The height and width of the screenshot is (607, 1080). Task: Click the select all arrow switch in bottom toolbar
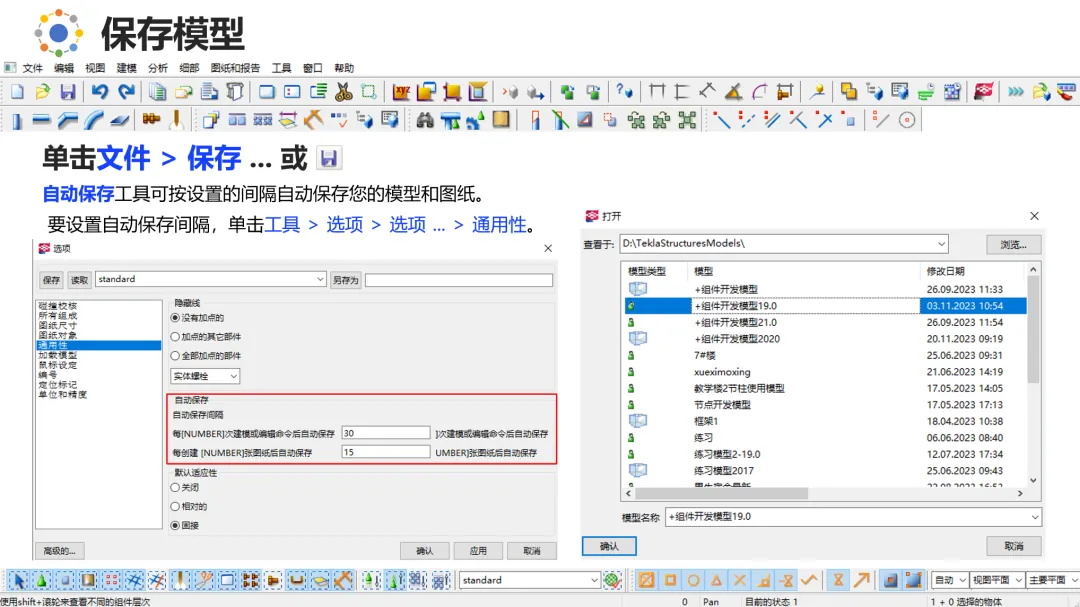click(18, 580)
